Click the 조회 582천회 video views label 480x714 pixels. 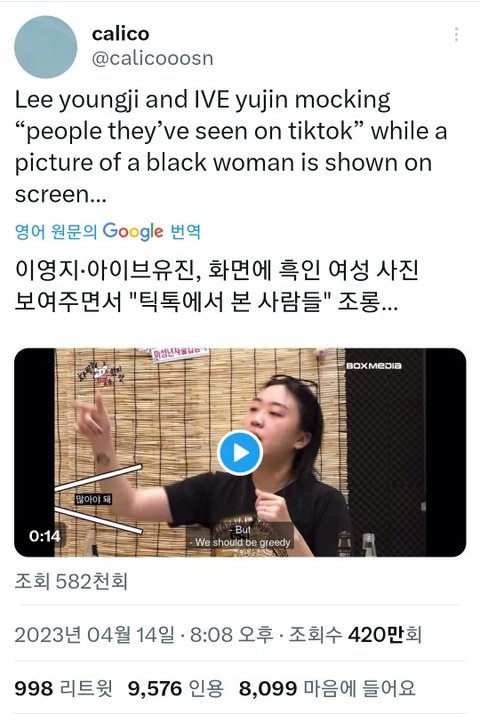(71, 581)
